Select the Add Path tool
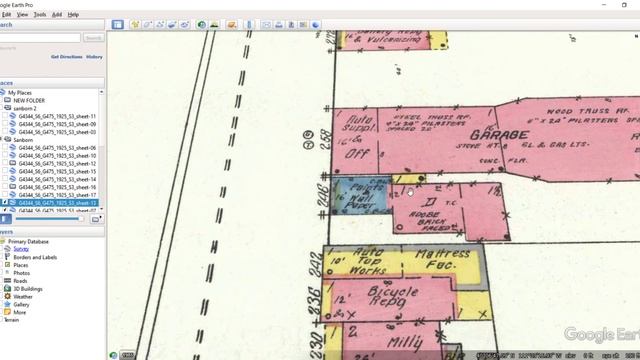Viewport: 640px width, 360px height. (x=160, y=24)
